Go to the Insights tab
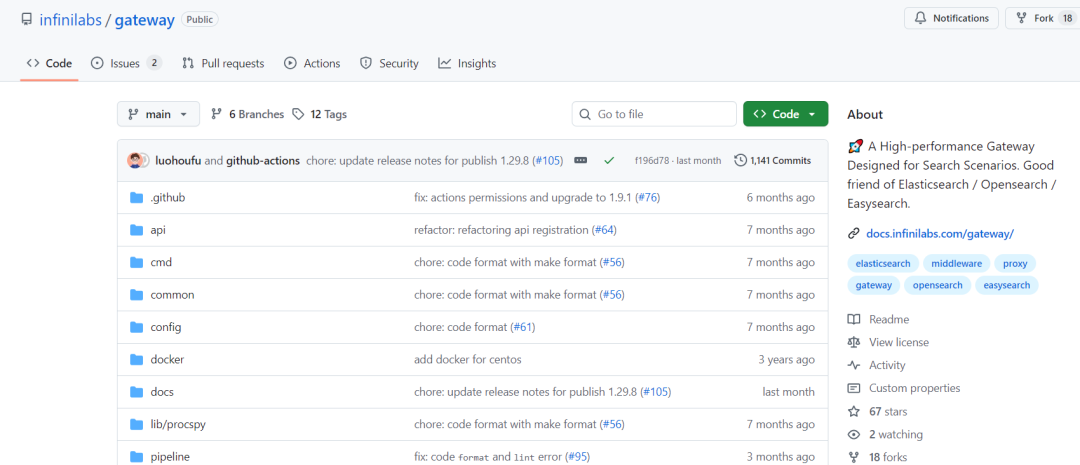Screen dimensions: 1080x465 point(467,63)
